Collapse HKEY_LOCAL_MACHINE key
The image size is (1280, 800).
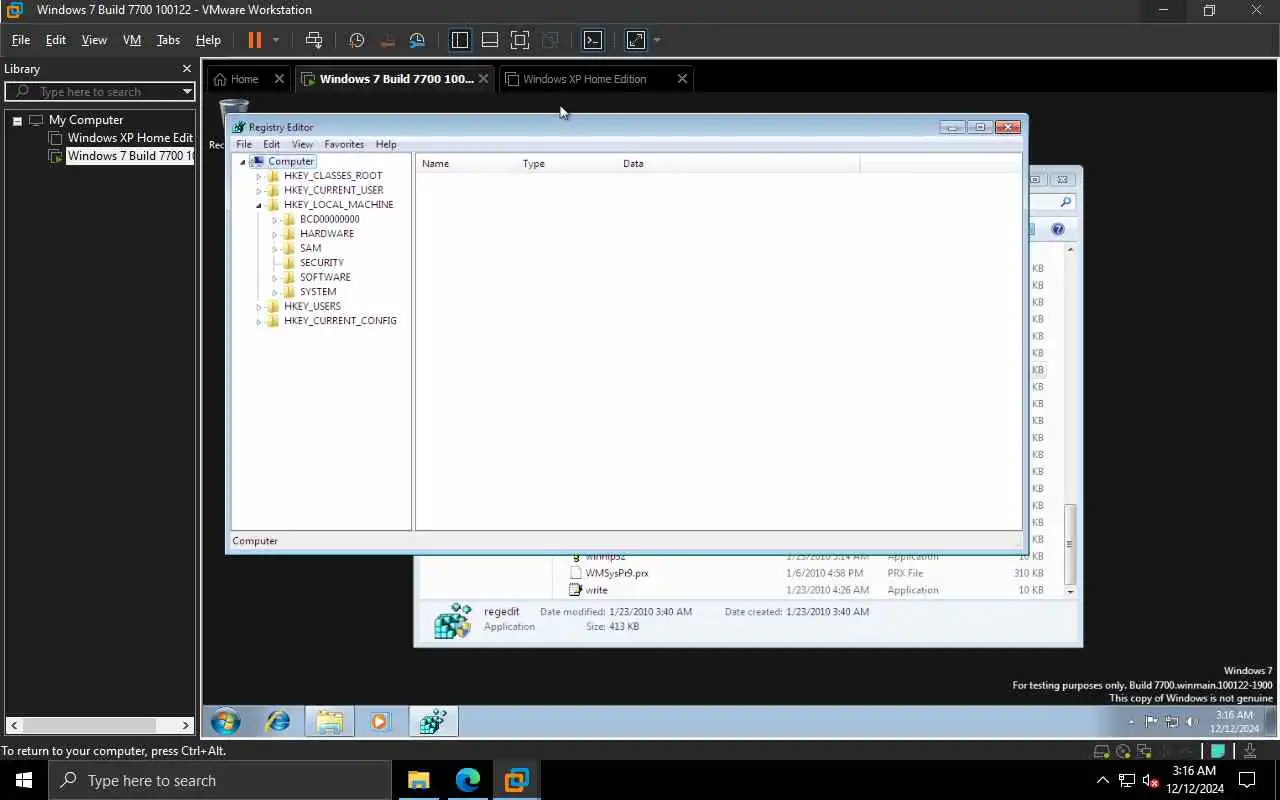click(x=258, y=205)
